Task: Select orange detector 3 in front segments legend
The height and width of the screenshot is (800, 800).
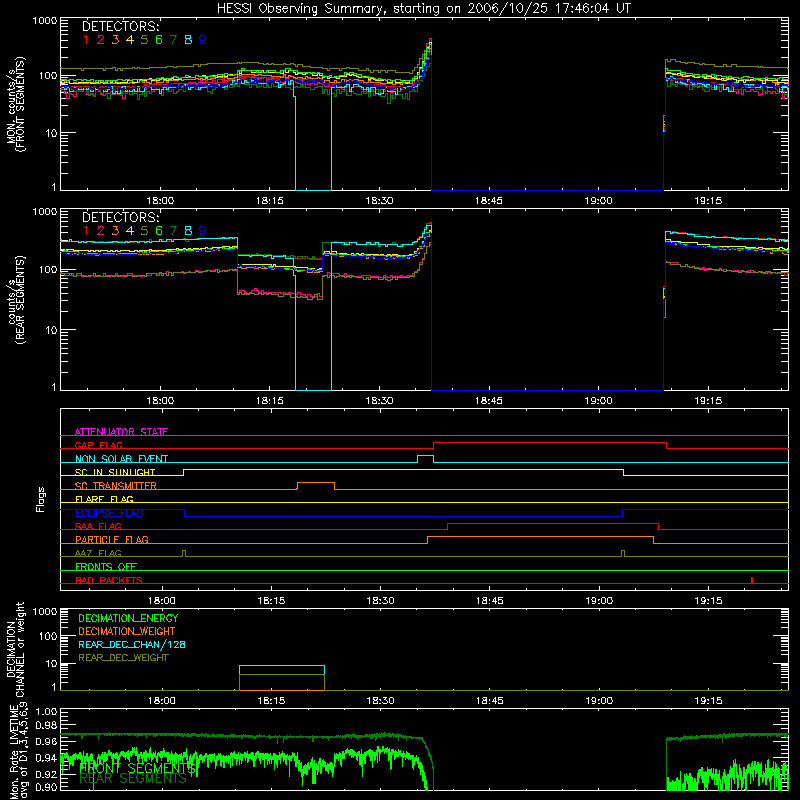Action: click(115, 40)
